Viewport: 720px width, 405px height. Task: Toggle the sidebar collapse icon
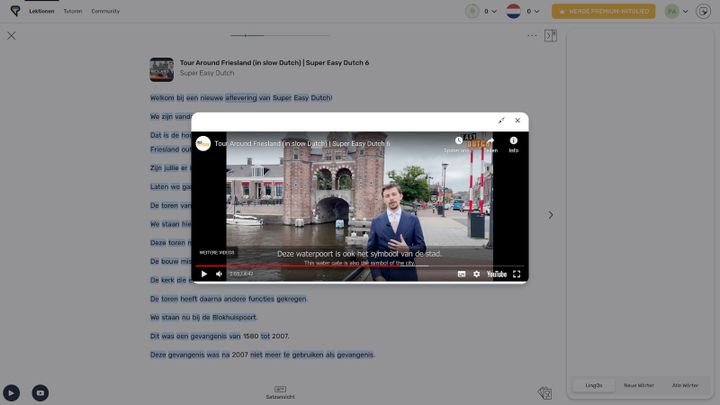551,35
